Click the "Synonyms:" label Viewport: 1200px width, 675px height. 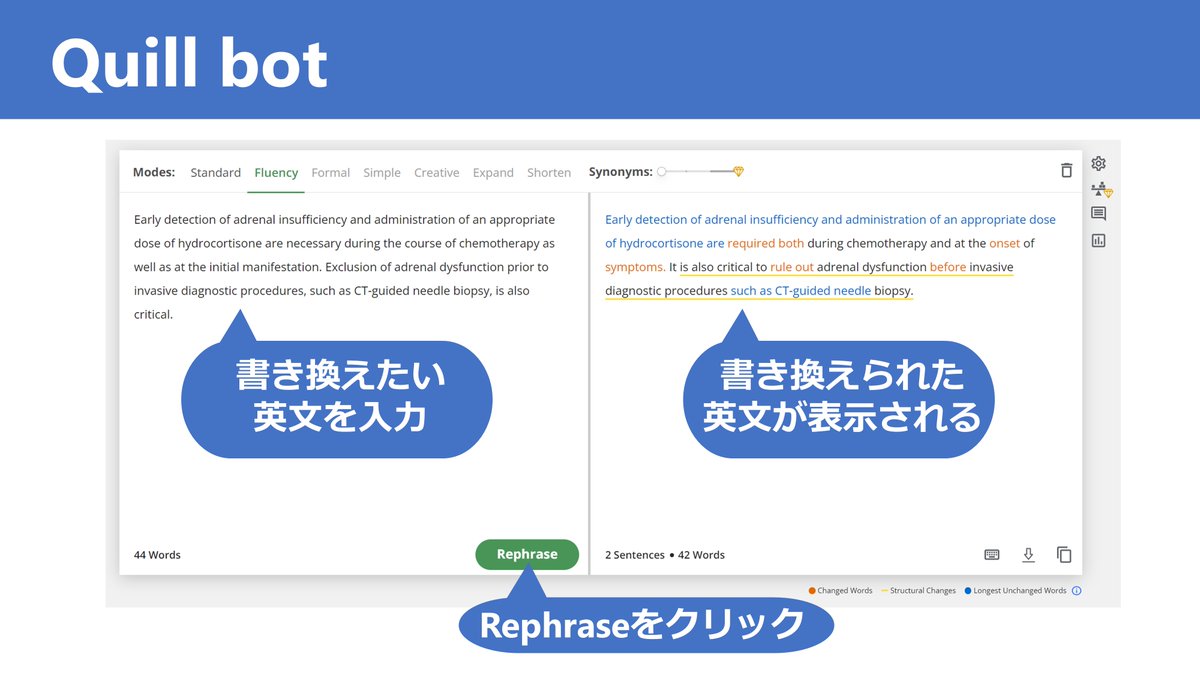pos(620,172)
